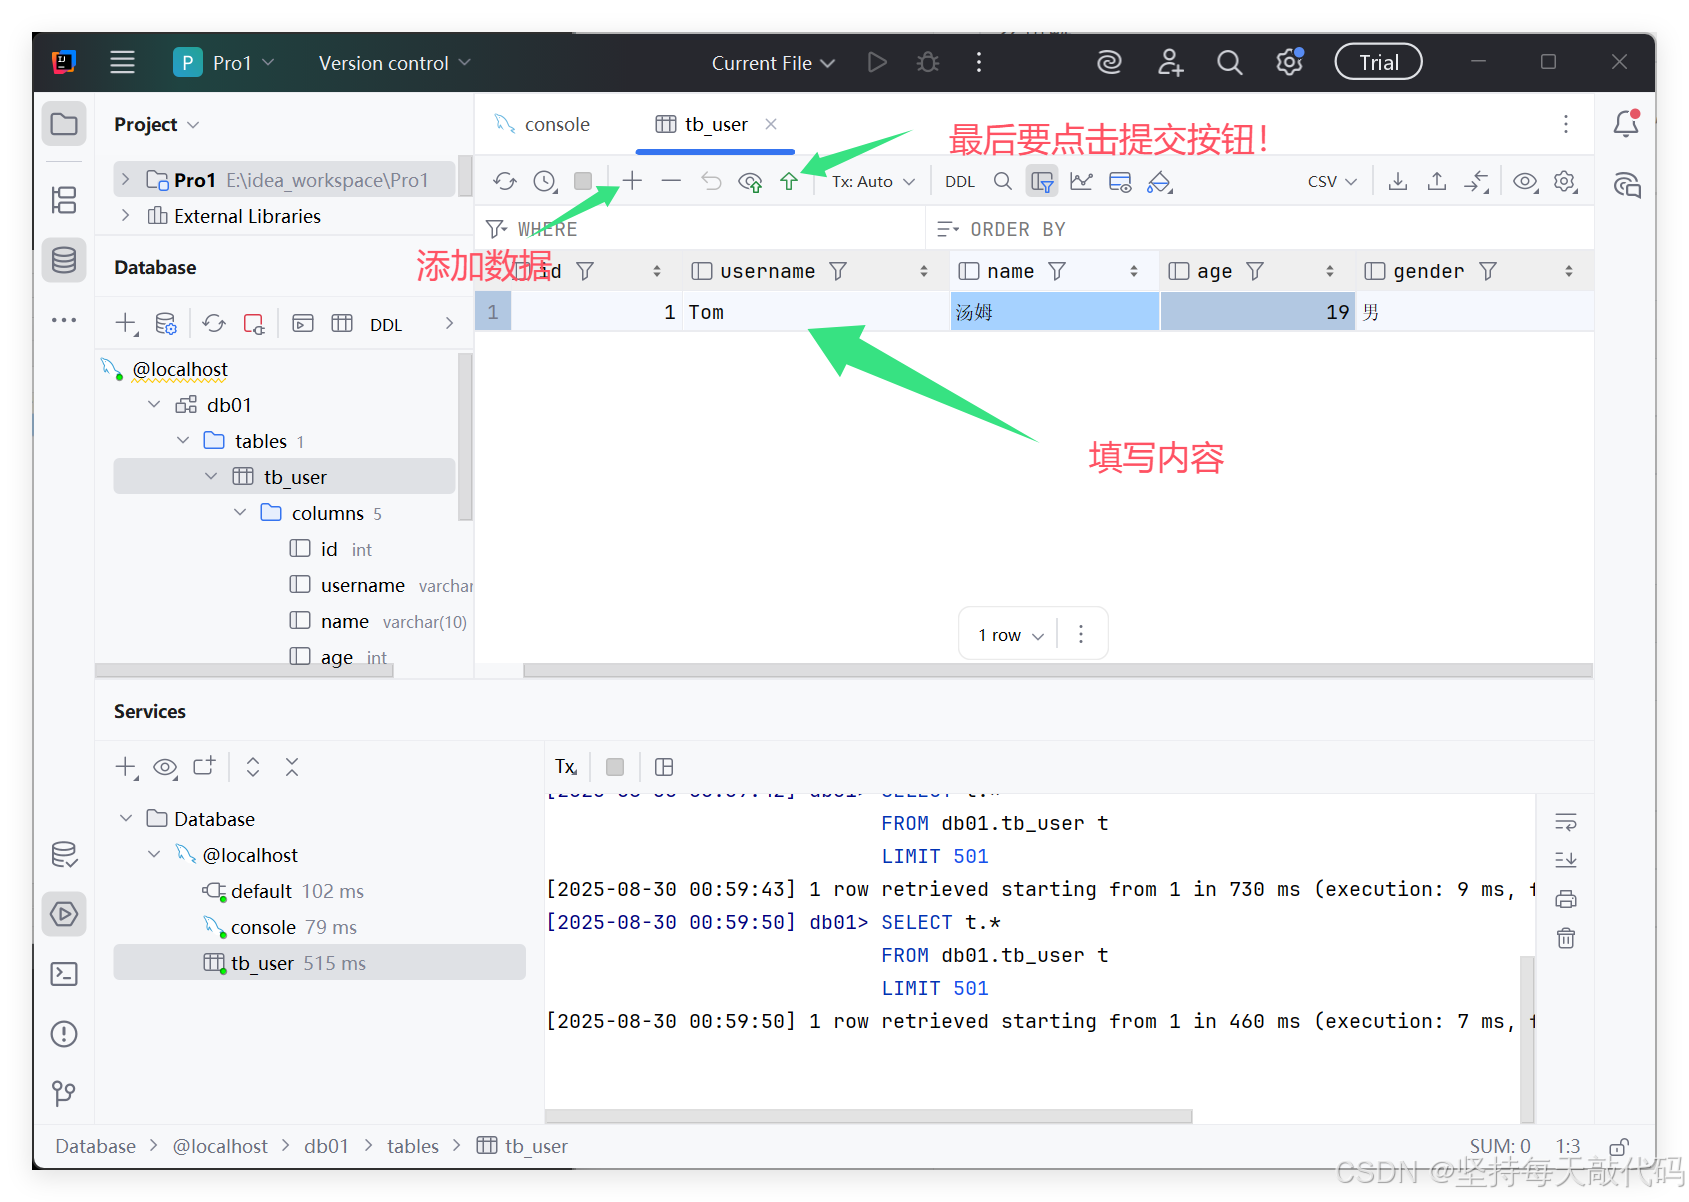This screenshot has width=1689, height=1202.
Task: Open the Structure tool window icon
Action: 64,200
